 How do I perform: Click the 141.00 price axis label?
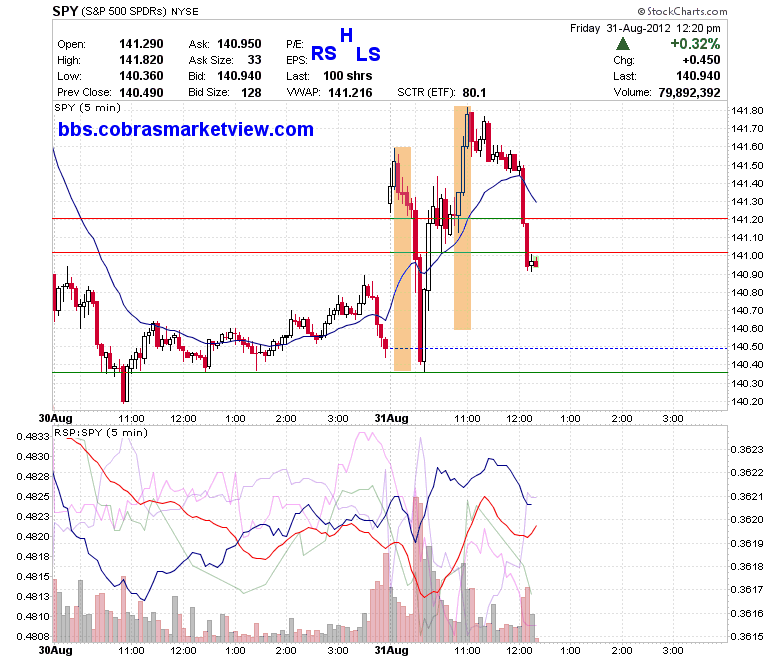point(747,255)
